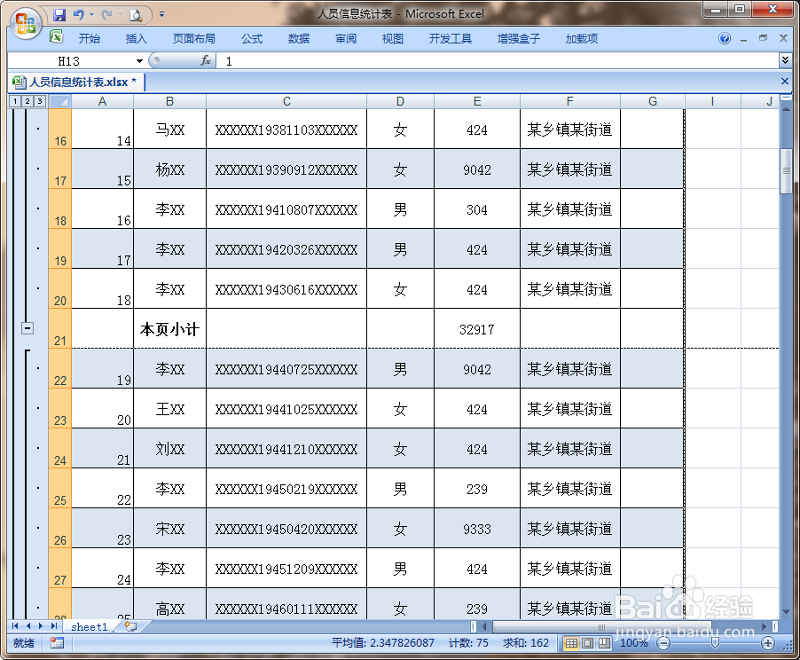The image size is (800, 660).
Task: Show outline level 3
Action: point(40,101)
